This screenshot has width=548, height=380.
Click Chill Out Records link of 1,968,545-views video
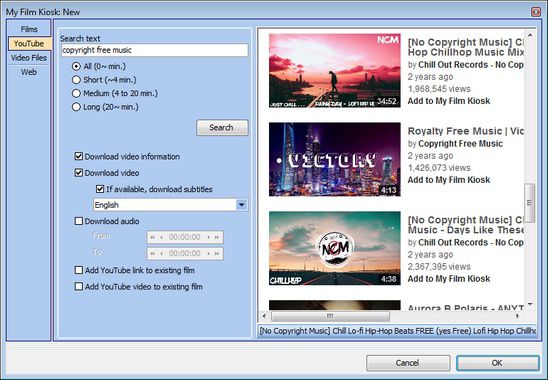(471, 65)
